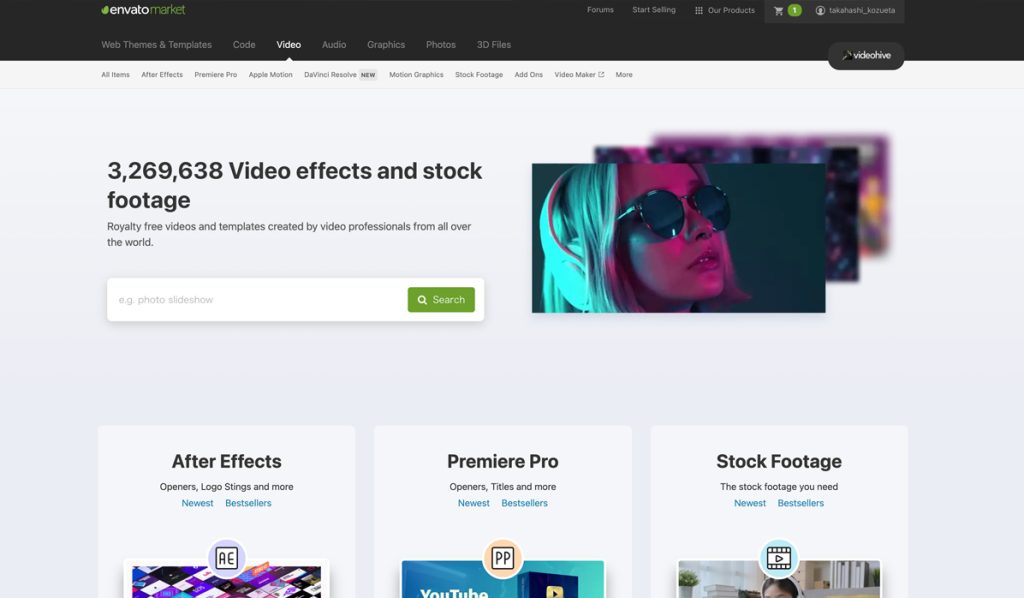Open the Audio category menu

pos(334,44)
